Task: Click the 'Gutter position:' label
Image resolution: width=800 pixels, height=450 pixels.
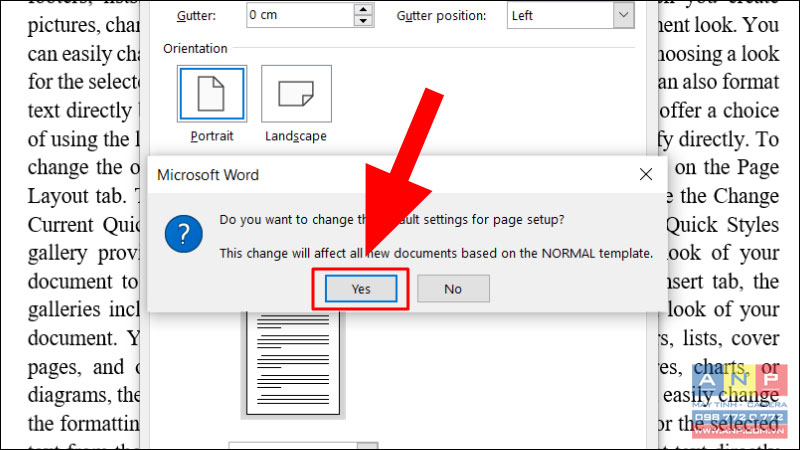Action: tap(441, 16)
